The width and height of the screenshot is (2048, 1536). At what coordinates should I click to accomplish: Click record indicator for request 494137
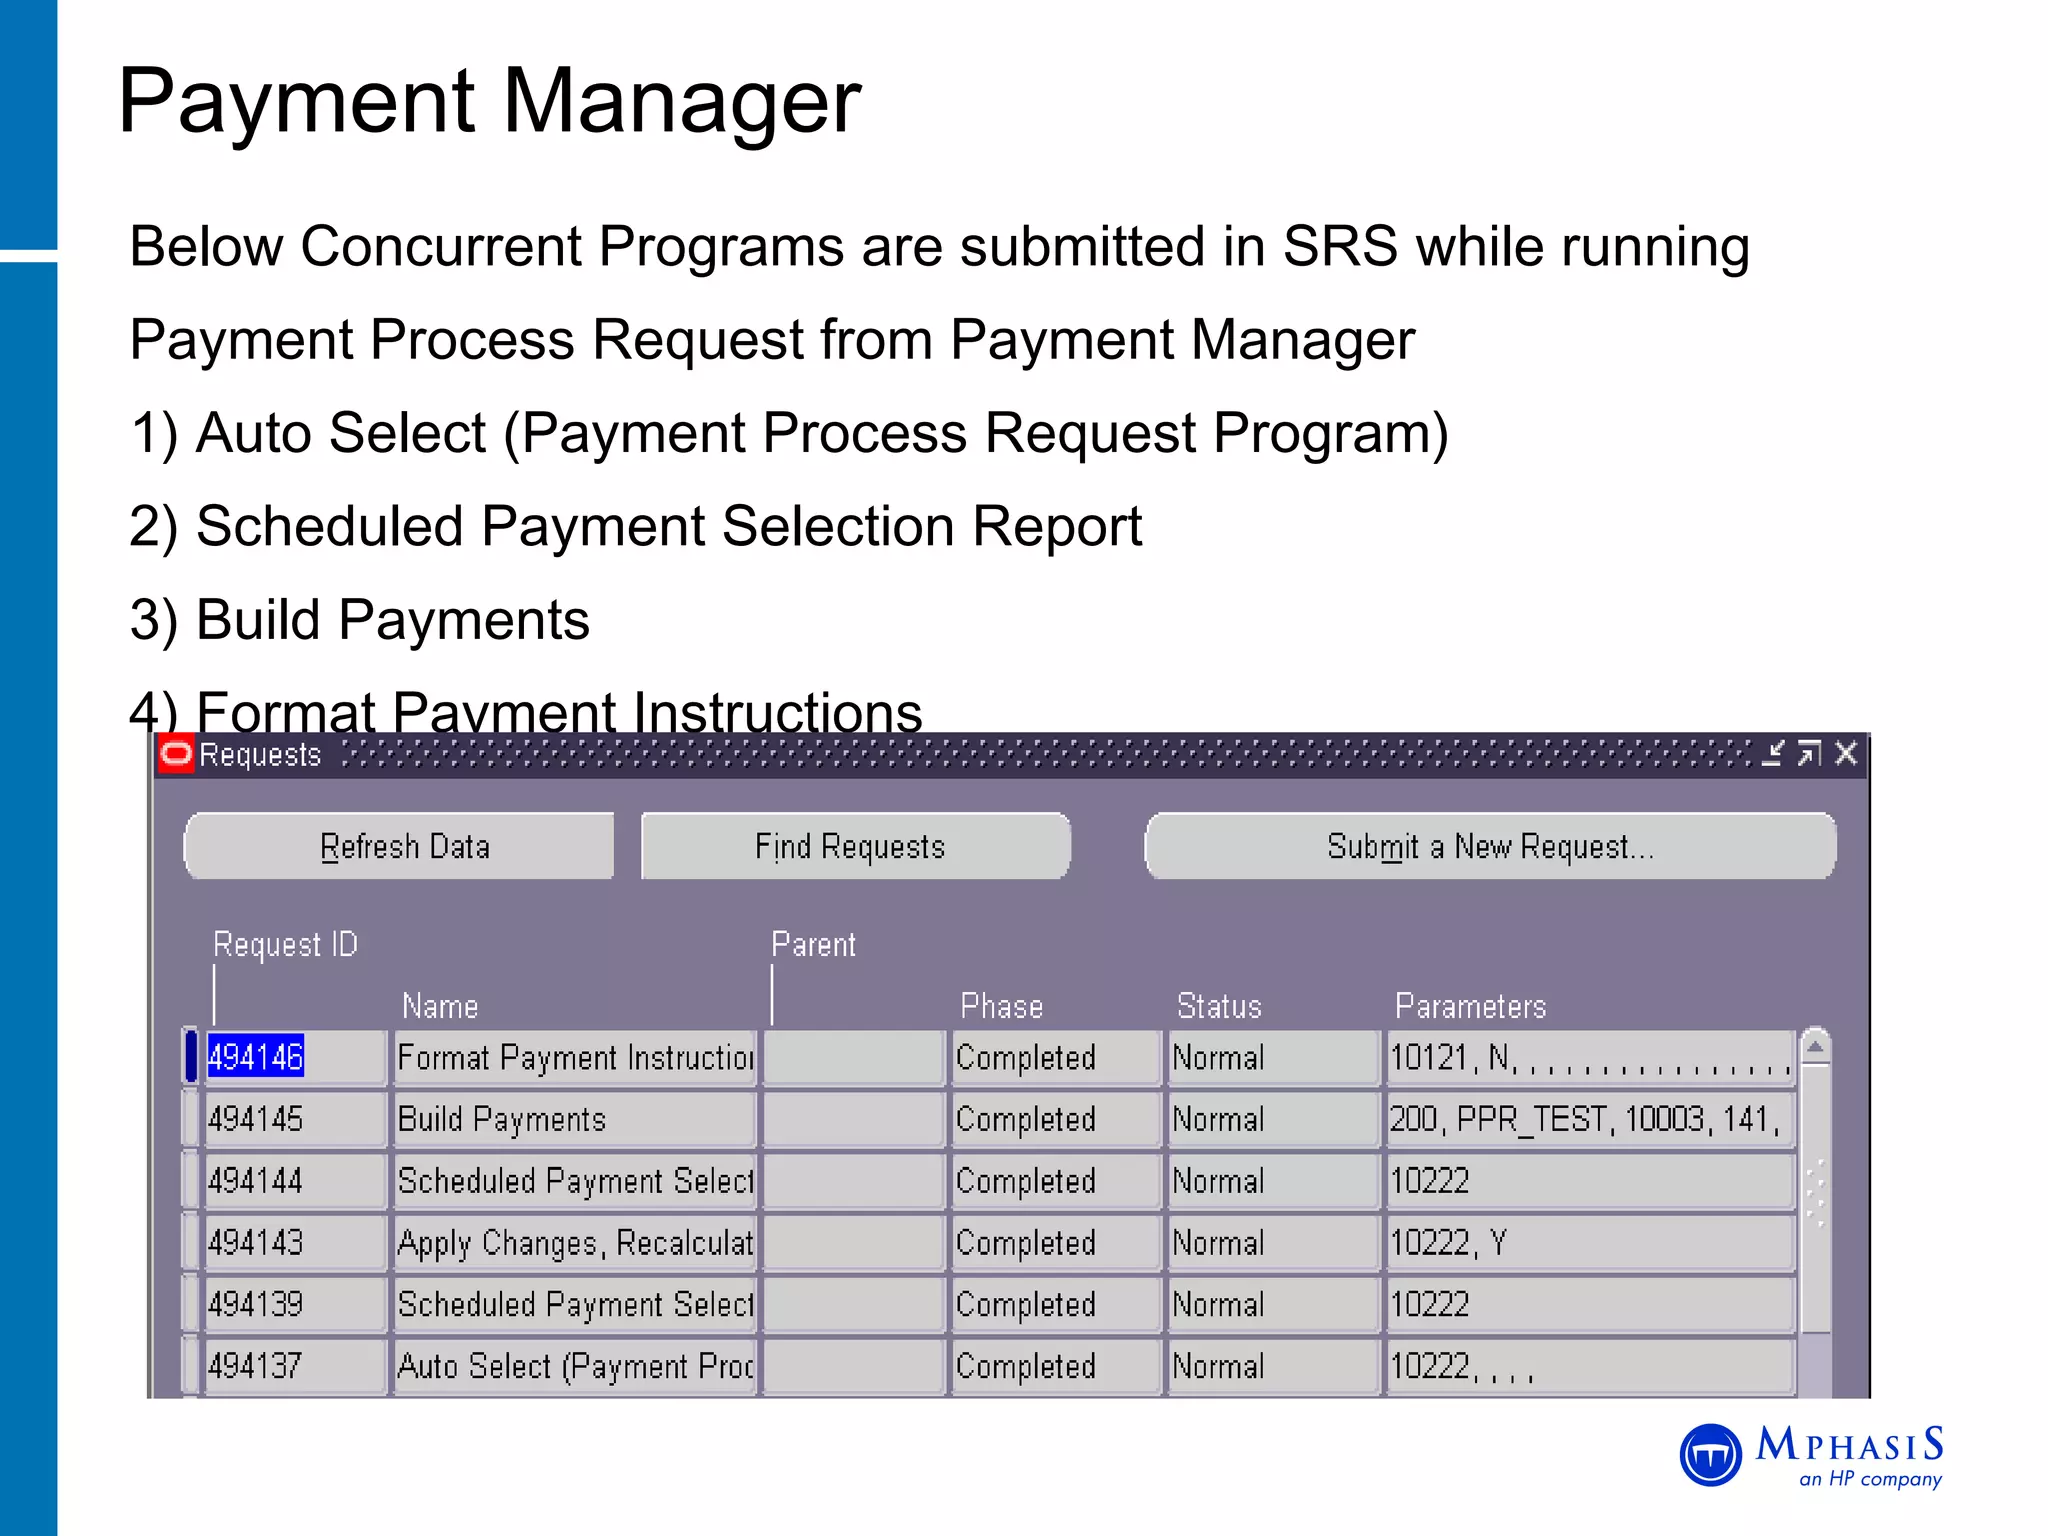click(191, 1366)
